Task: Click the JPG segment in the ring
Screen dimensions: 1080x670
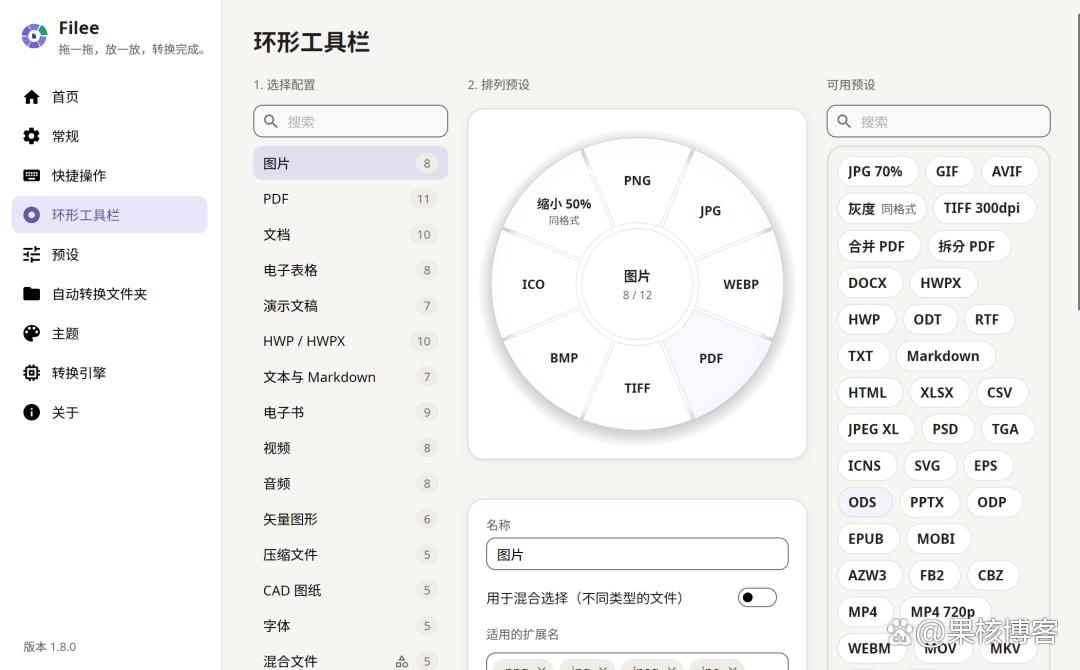Action: click(x=710, y=211)
